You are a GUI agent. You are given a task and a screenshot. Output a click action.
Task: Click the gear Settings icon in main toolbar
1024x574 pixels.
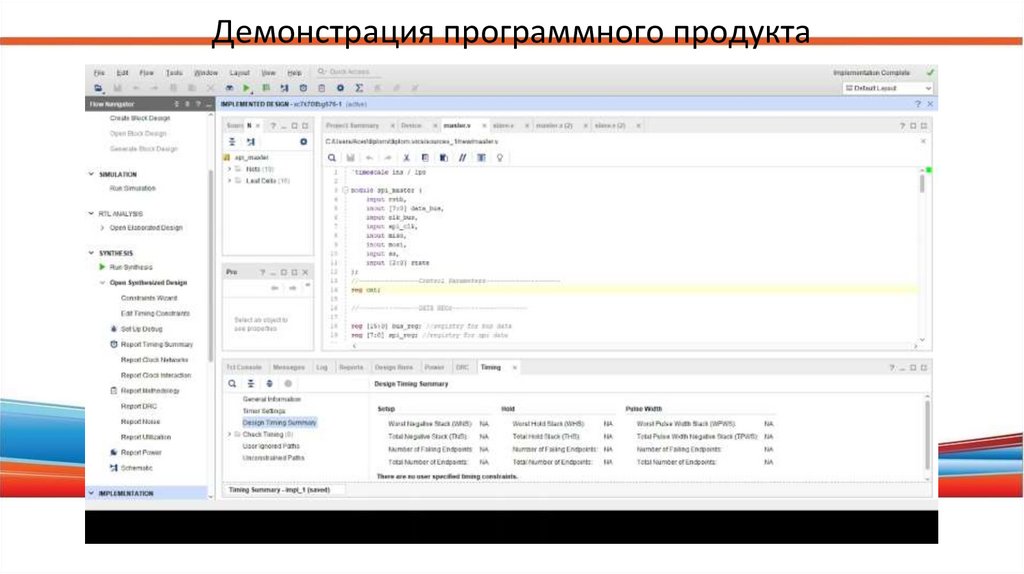pos(340,88)
